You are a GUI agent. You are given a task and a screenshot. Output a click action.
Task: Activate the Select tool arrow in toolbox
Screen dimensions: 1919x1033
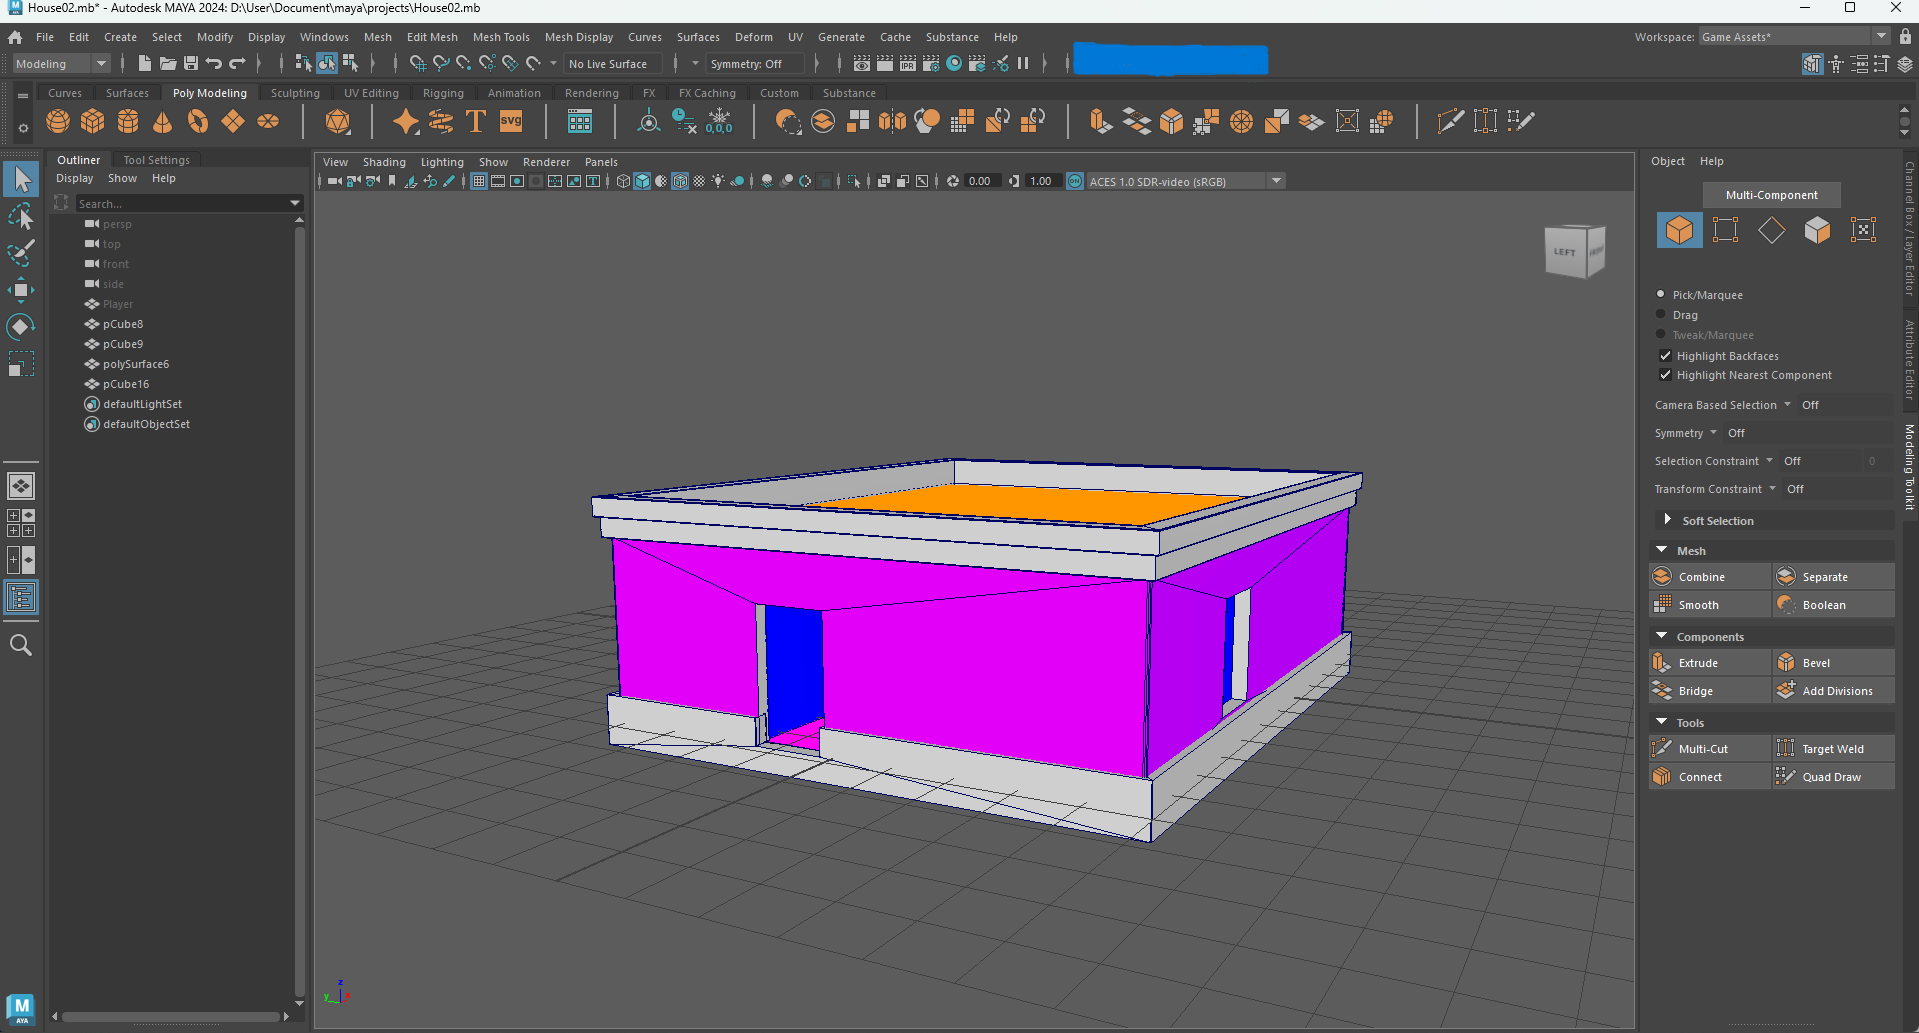point(21,180)
